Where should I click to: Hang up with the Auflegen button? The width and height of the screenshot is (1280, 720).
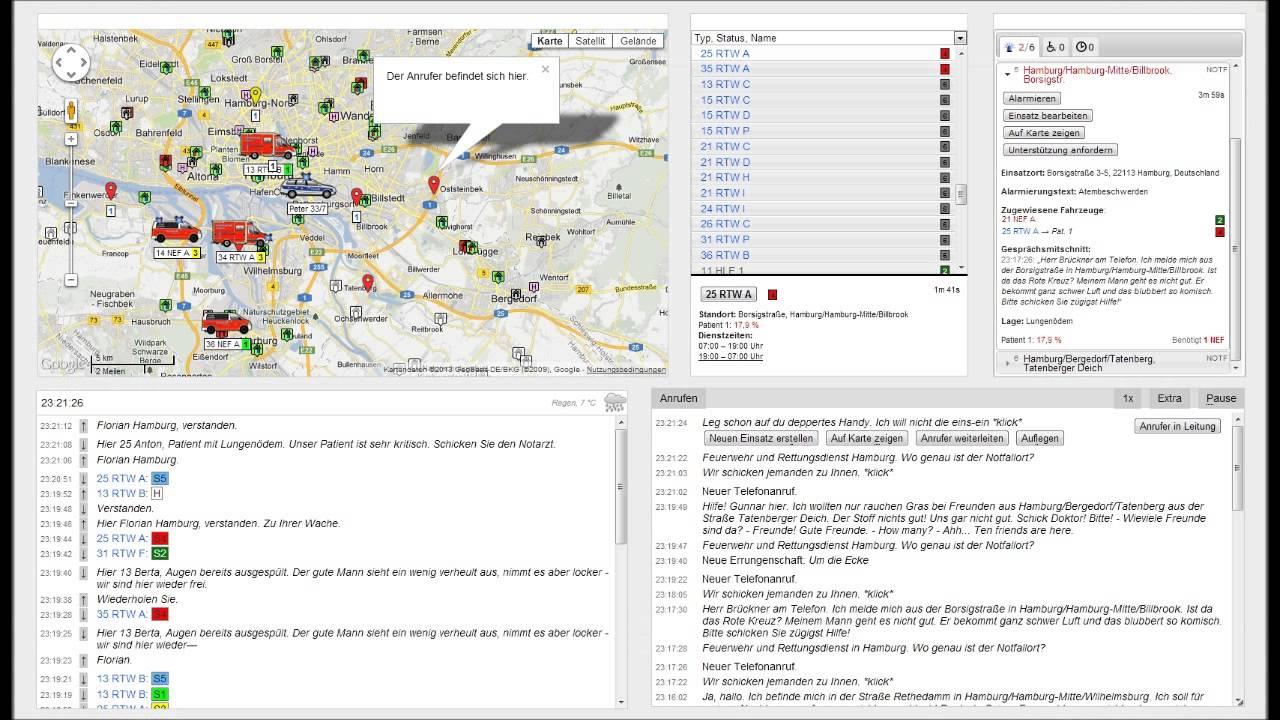1040,438
